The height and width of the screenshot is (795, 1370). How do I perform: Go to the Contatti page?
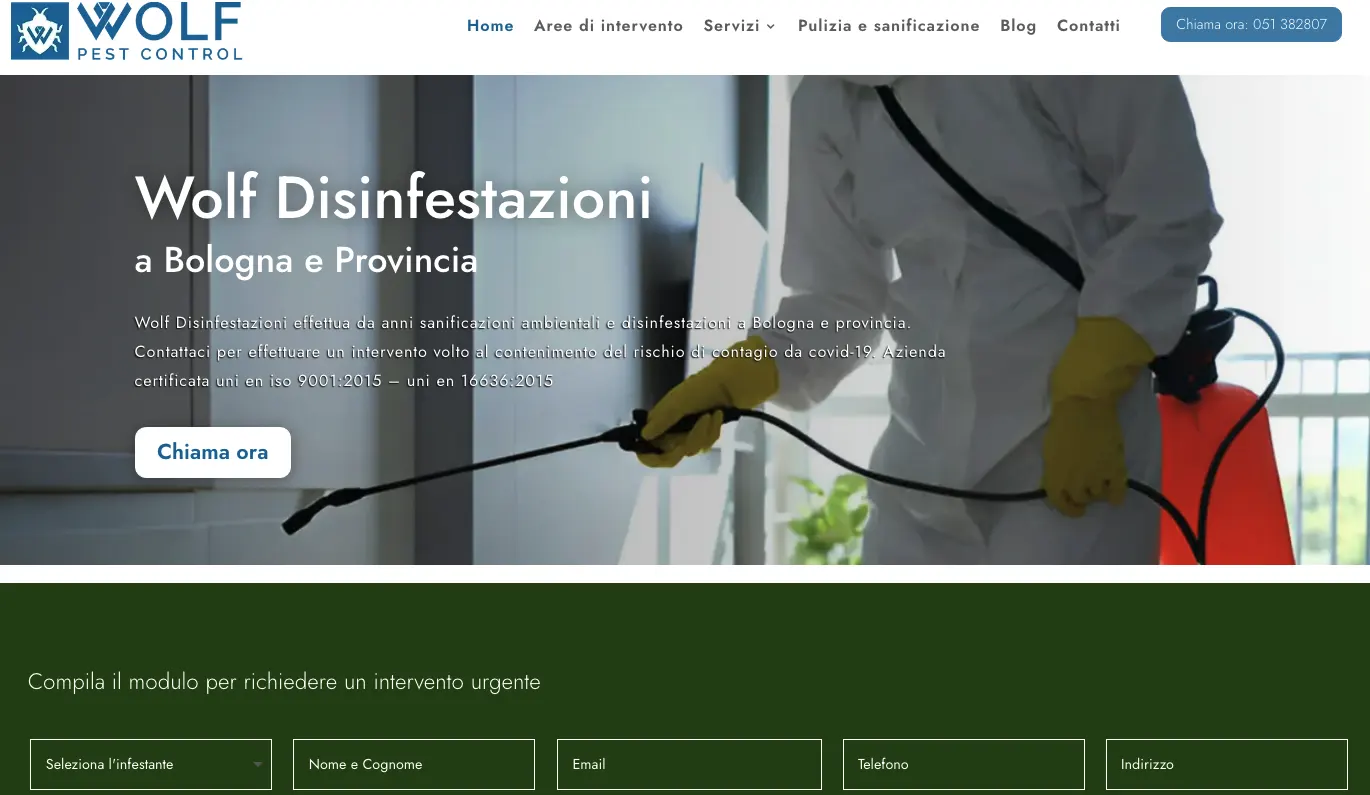click(x=1088, y=26)
